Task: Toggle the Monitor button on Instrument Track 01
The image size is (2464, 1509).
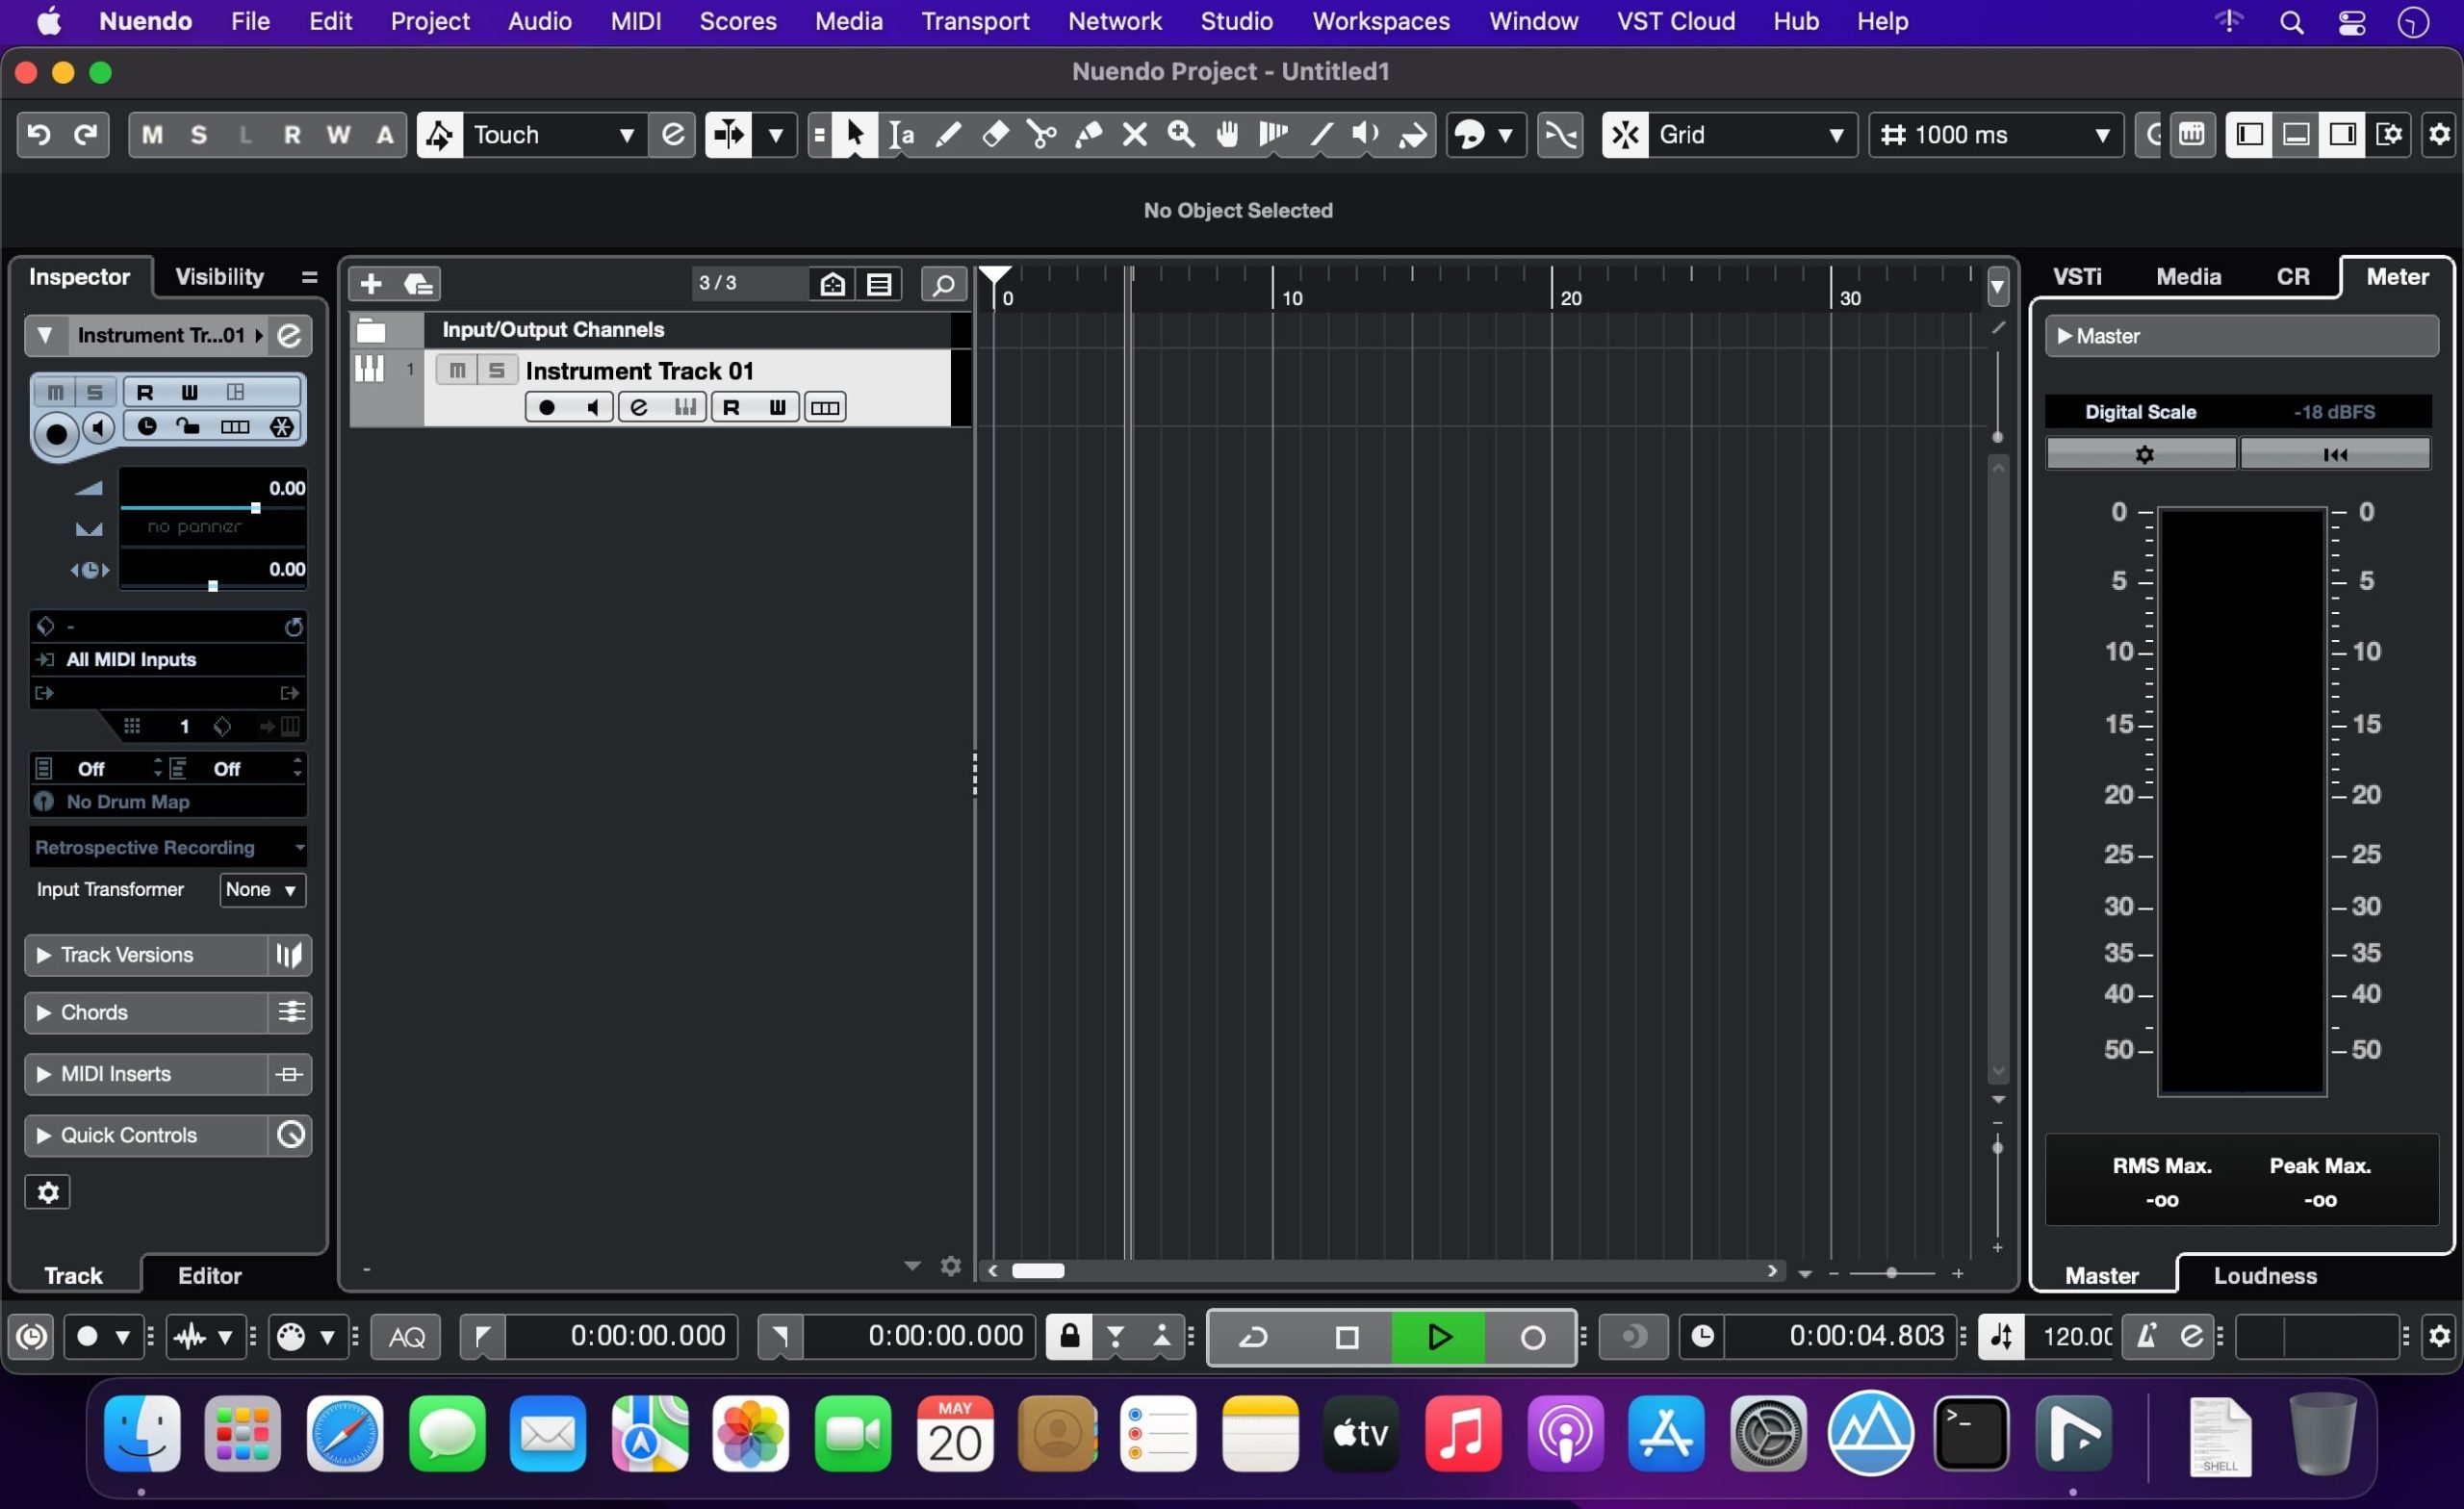Action: (593, 406)
